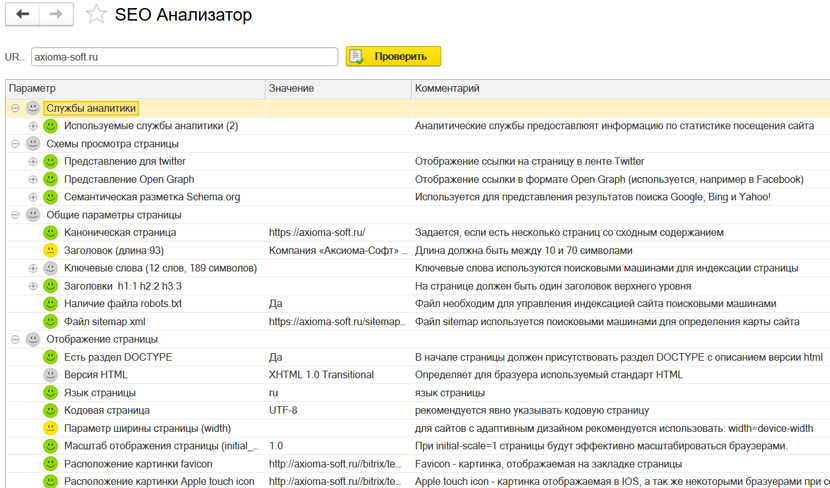830x488 pixels.
Task: Expand Семантическая разметка Schema.org row
Action: [x=33, y=197]
